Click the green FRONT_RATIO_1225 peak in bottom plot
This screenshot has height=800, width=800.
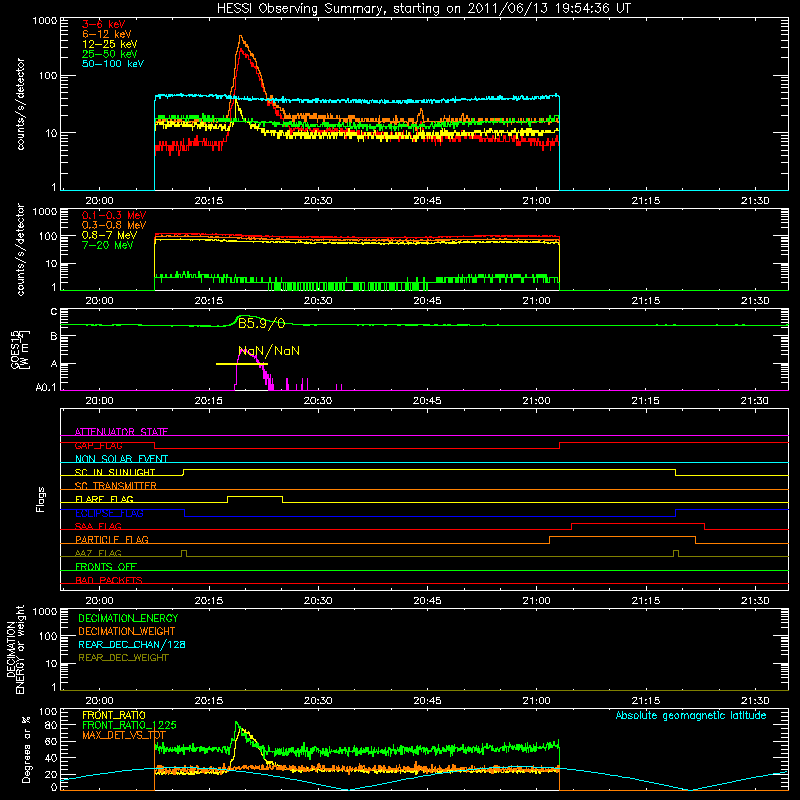click(236, 724)
